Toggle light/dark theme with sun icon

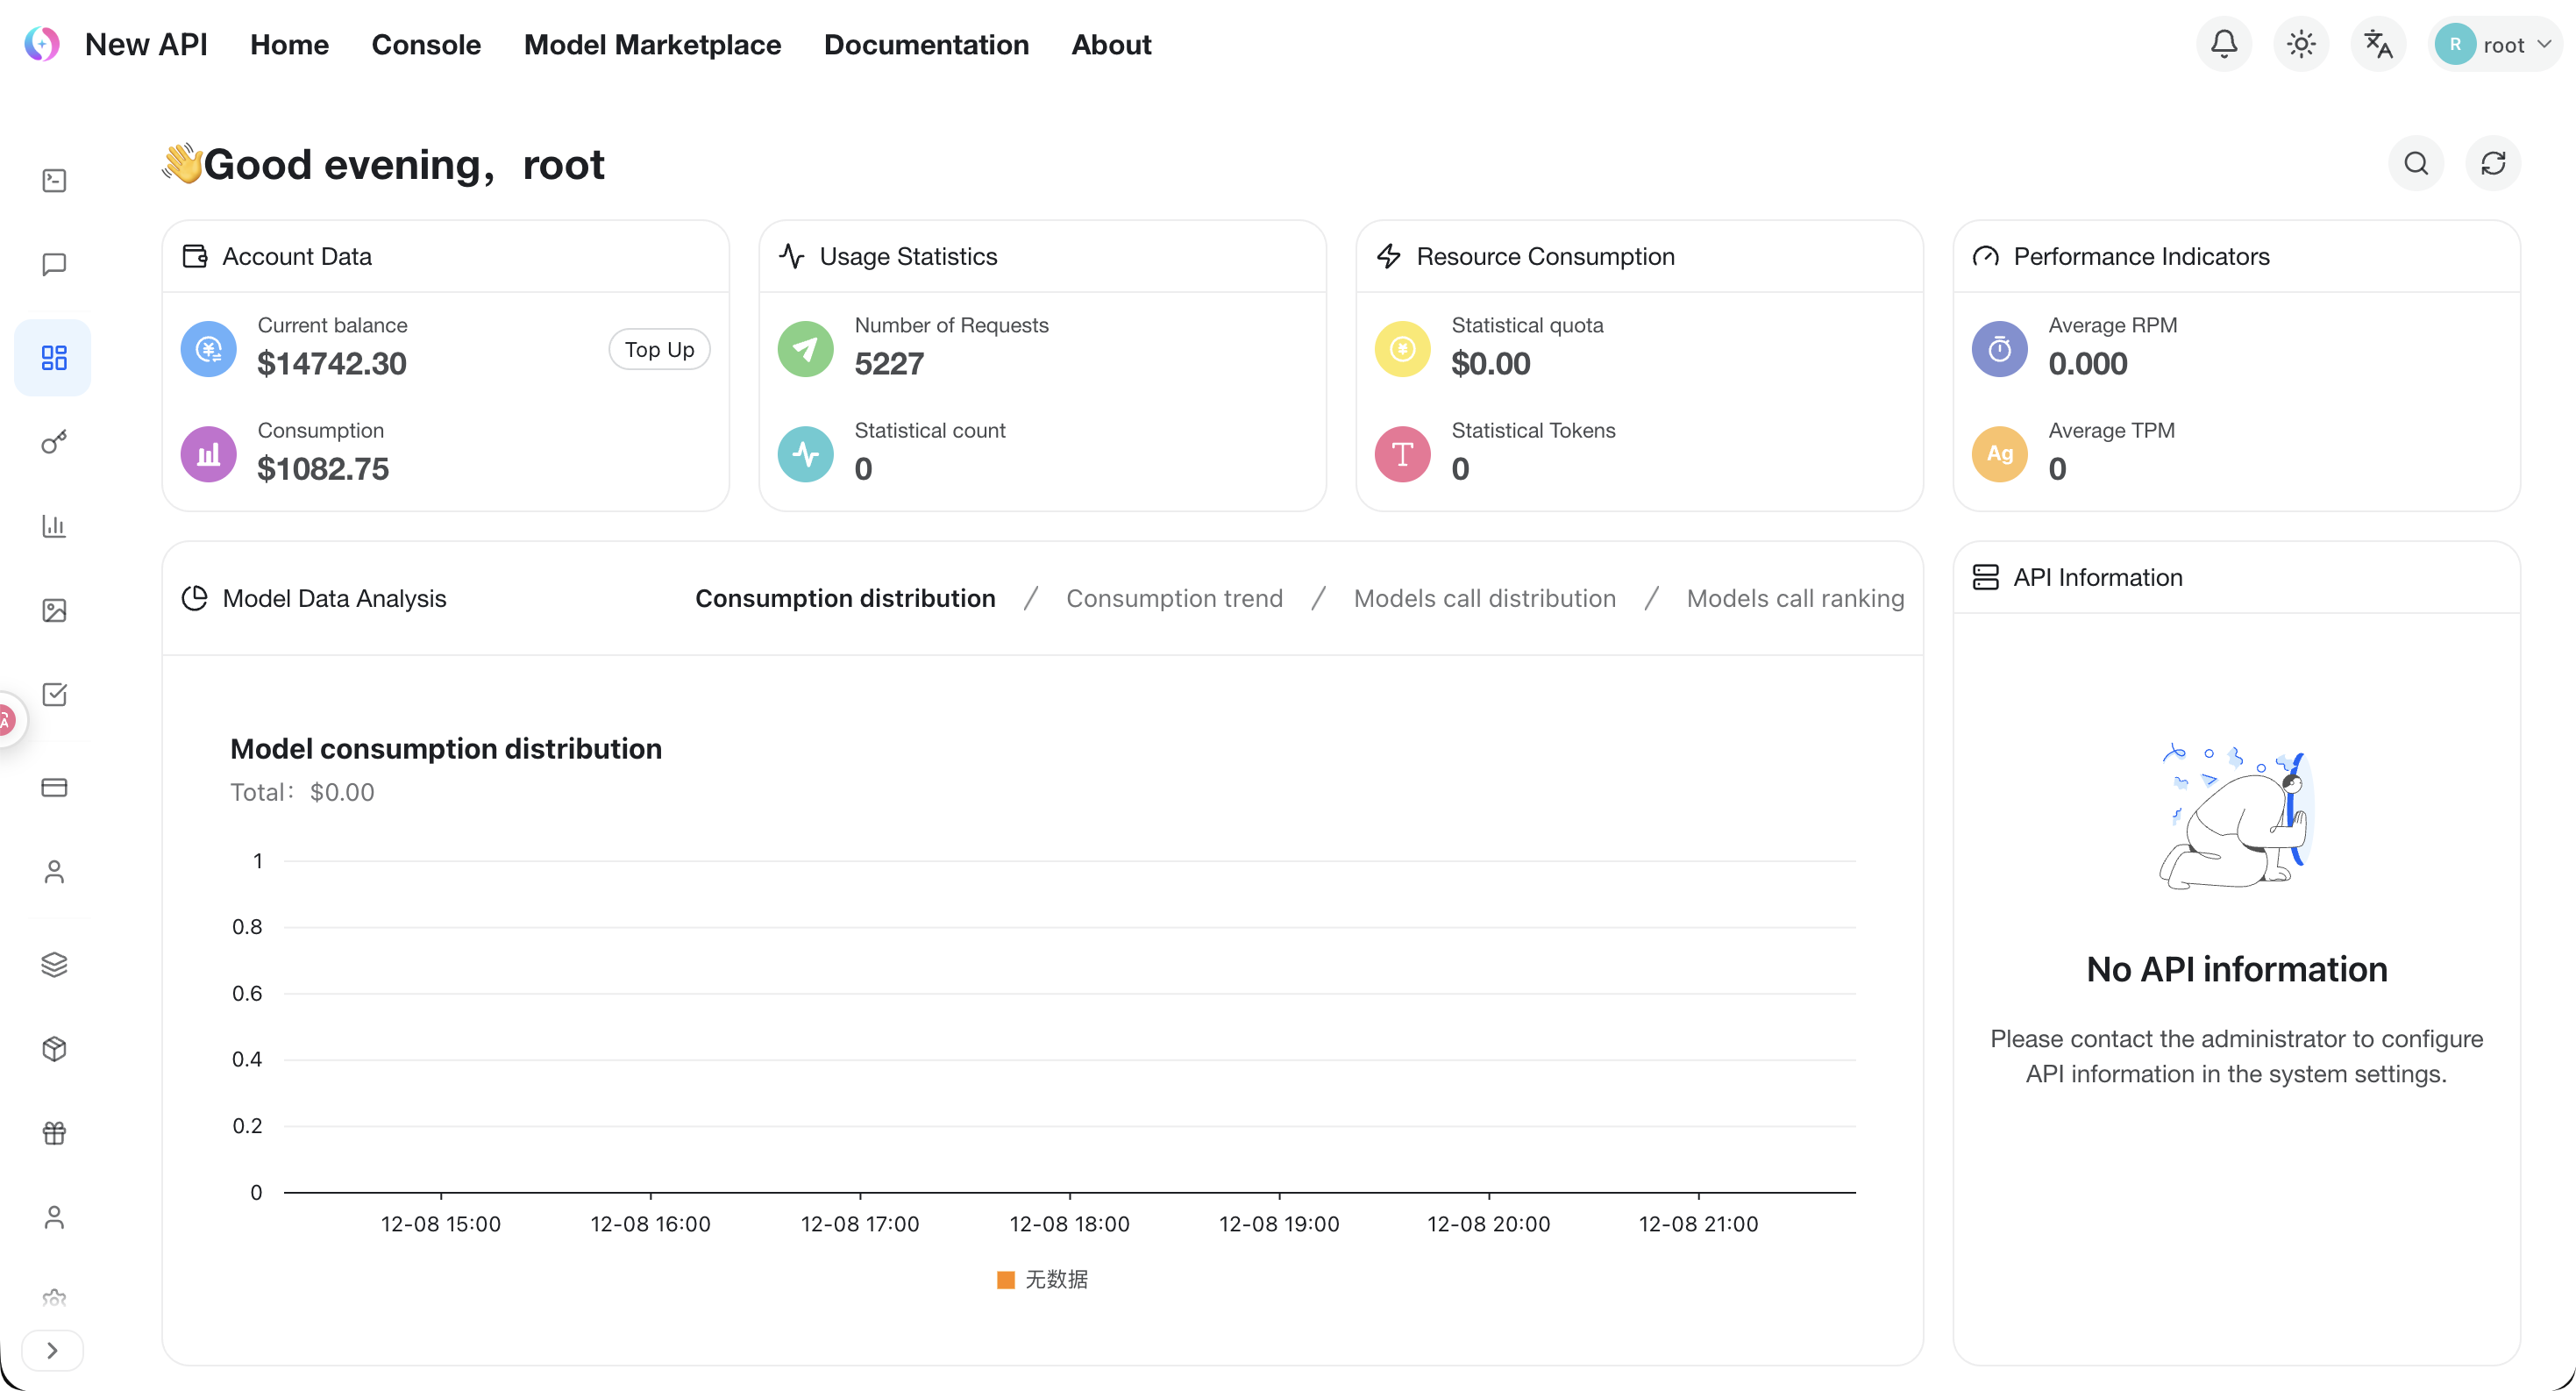pos(2300,44)
